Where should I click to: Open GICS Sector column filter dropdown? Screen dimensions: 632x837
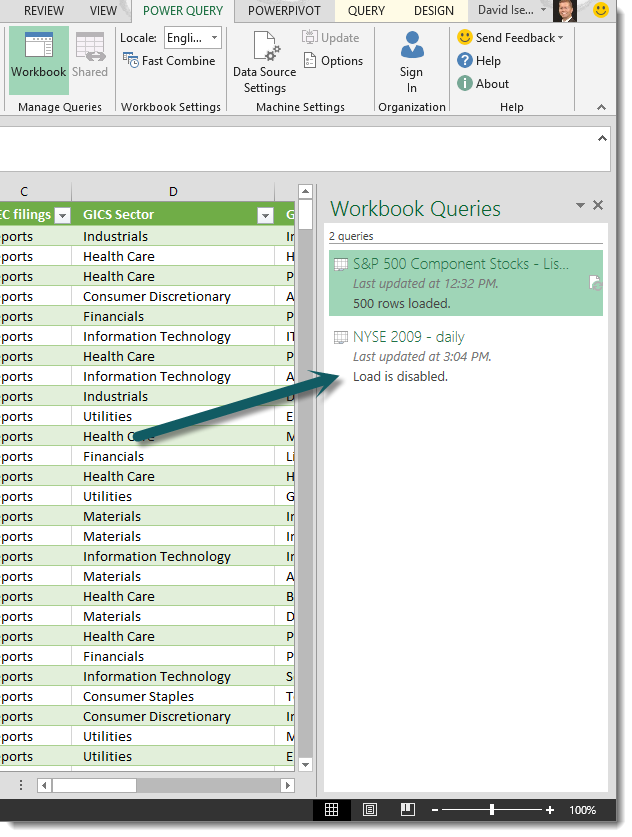click(265, 215)
